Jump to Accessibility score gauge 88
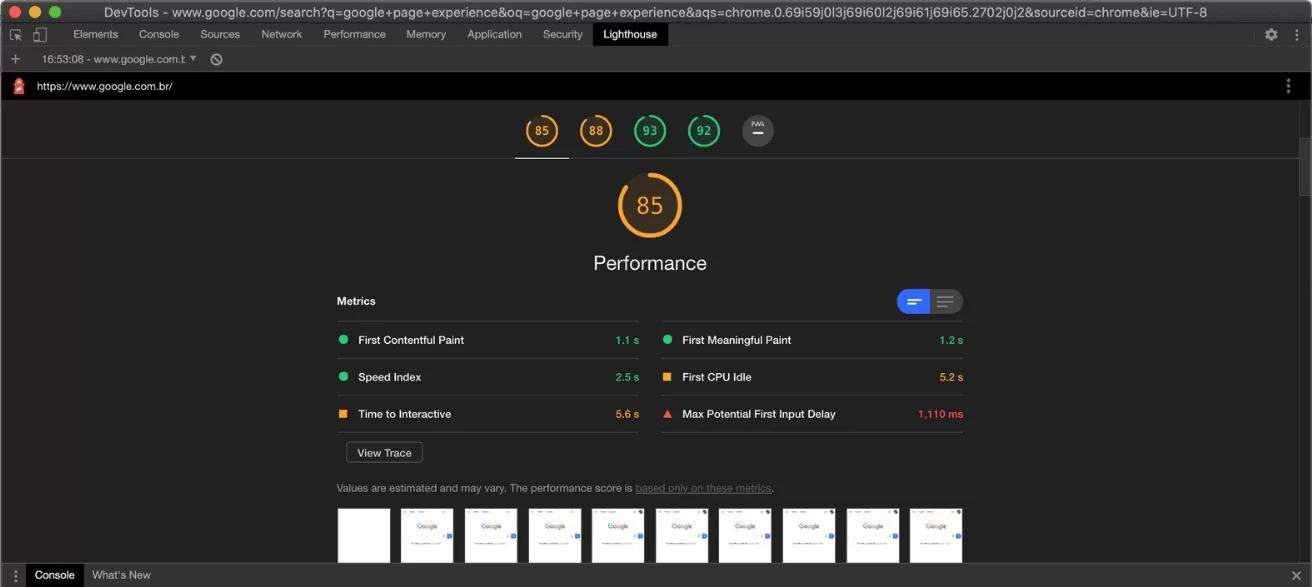The image size is (1312, 587). tap(596, 131)
